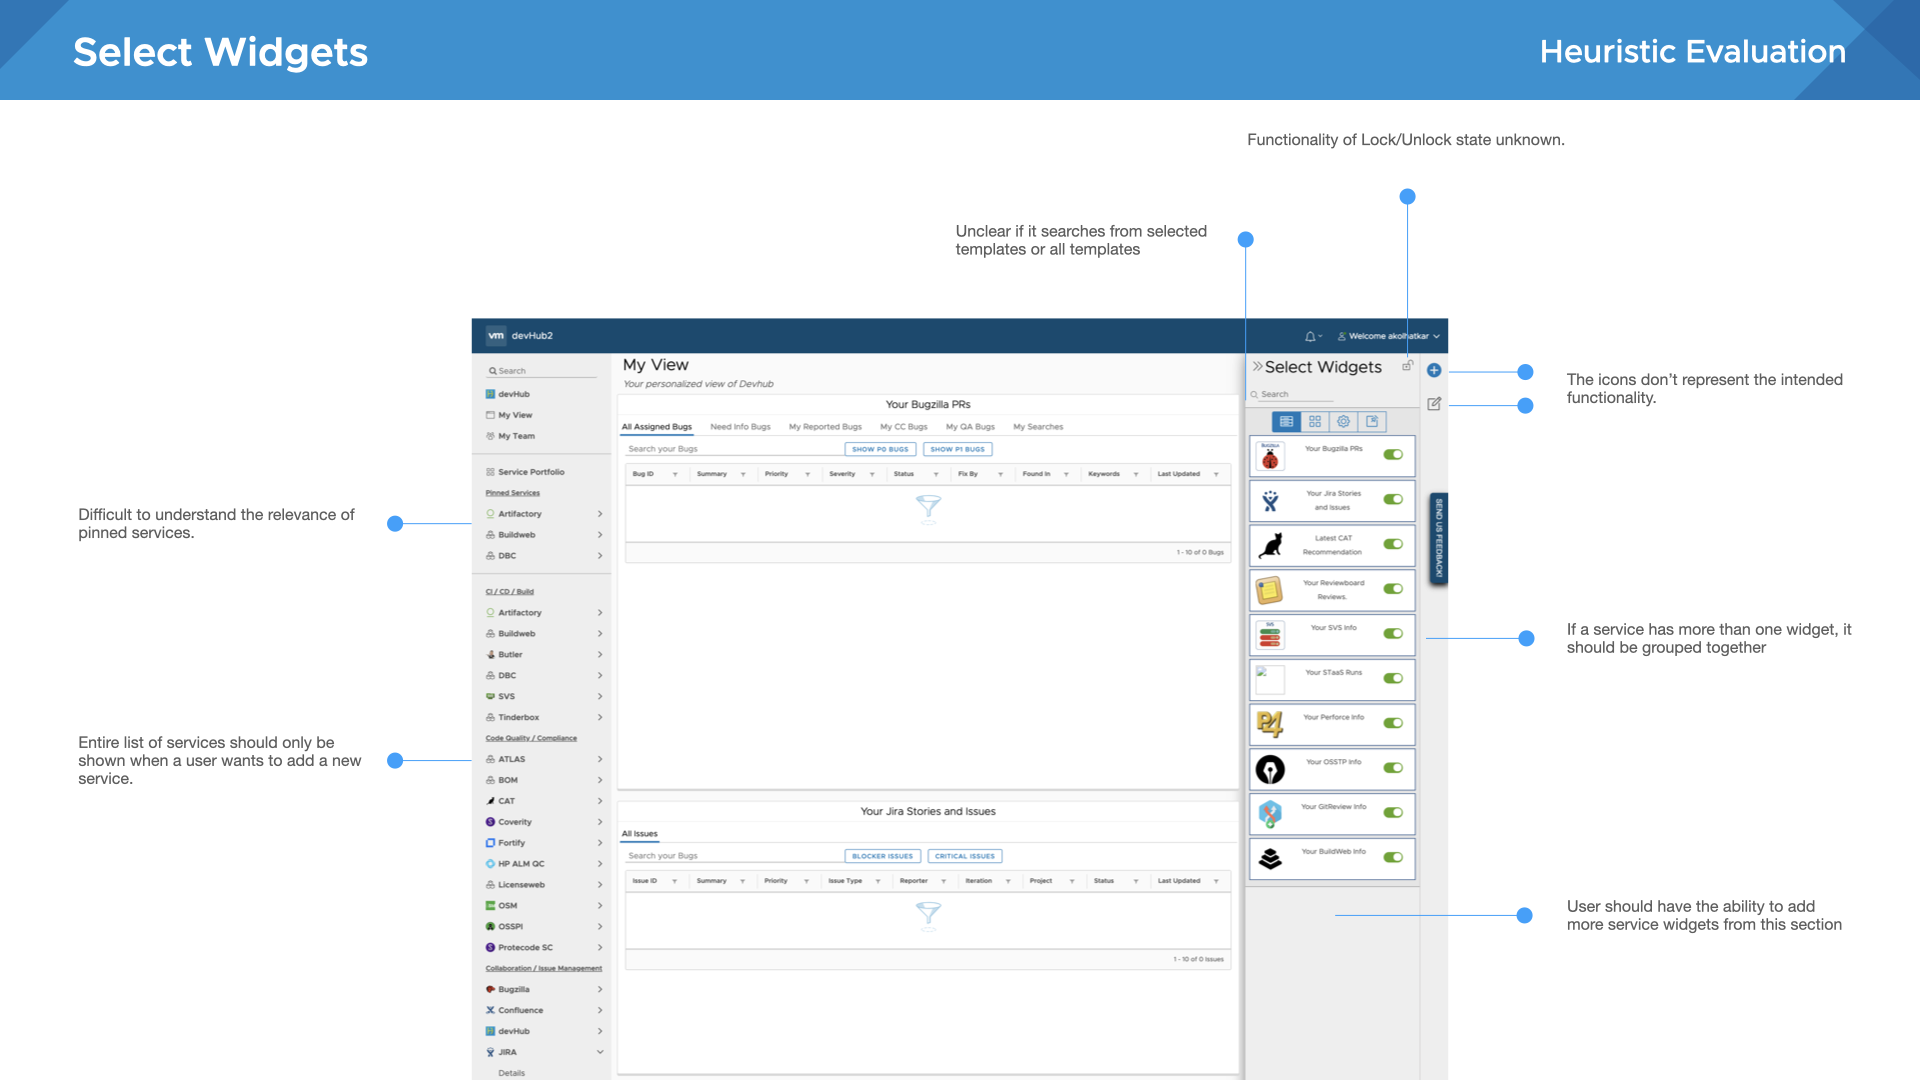Expand the Butler service chevron in sidebar

(600, 655)
